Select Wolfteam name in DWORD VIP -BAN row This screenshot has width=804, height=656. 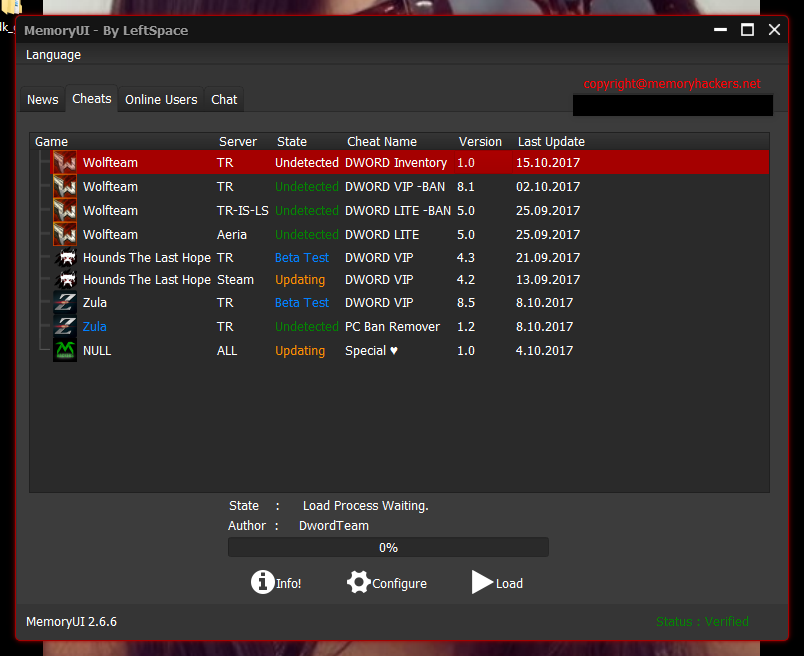110,187
